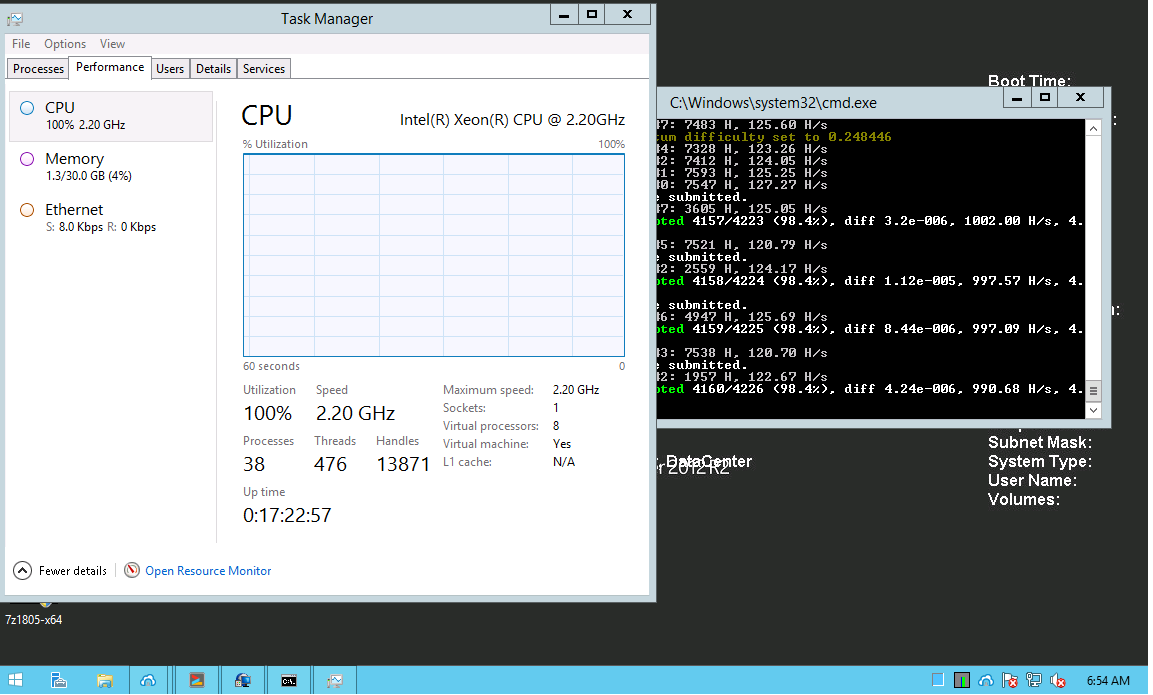Click the Threads value 476
Image resolution: width=1153 pixels, height=695 pixels.
coord(330,464)
